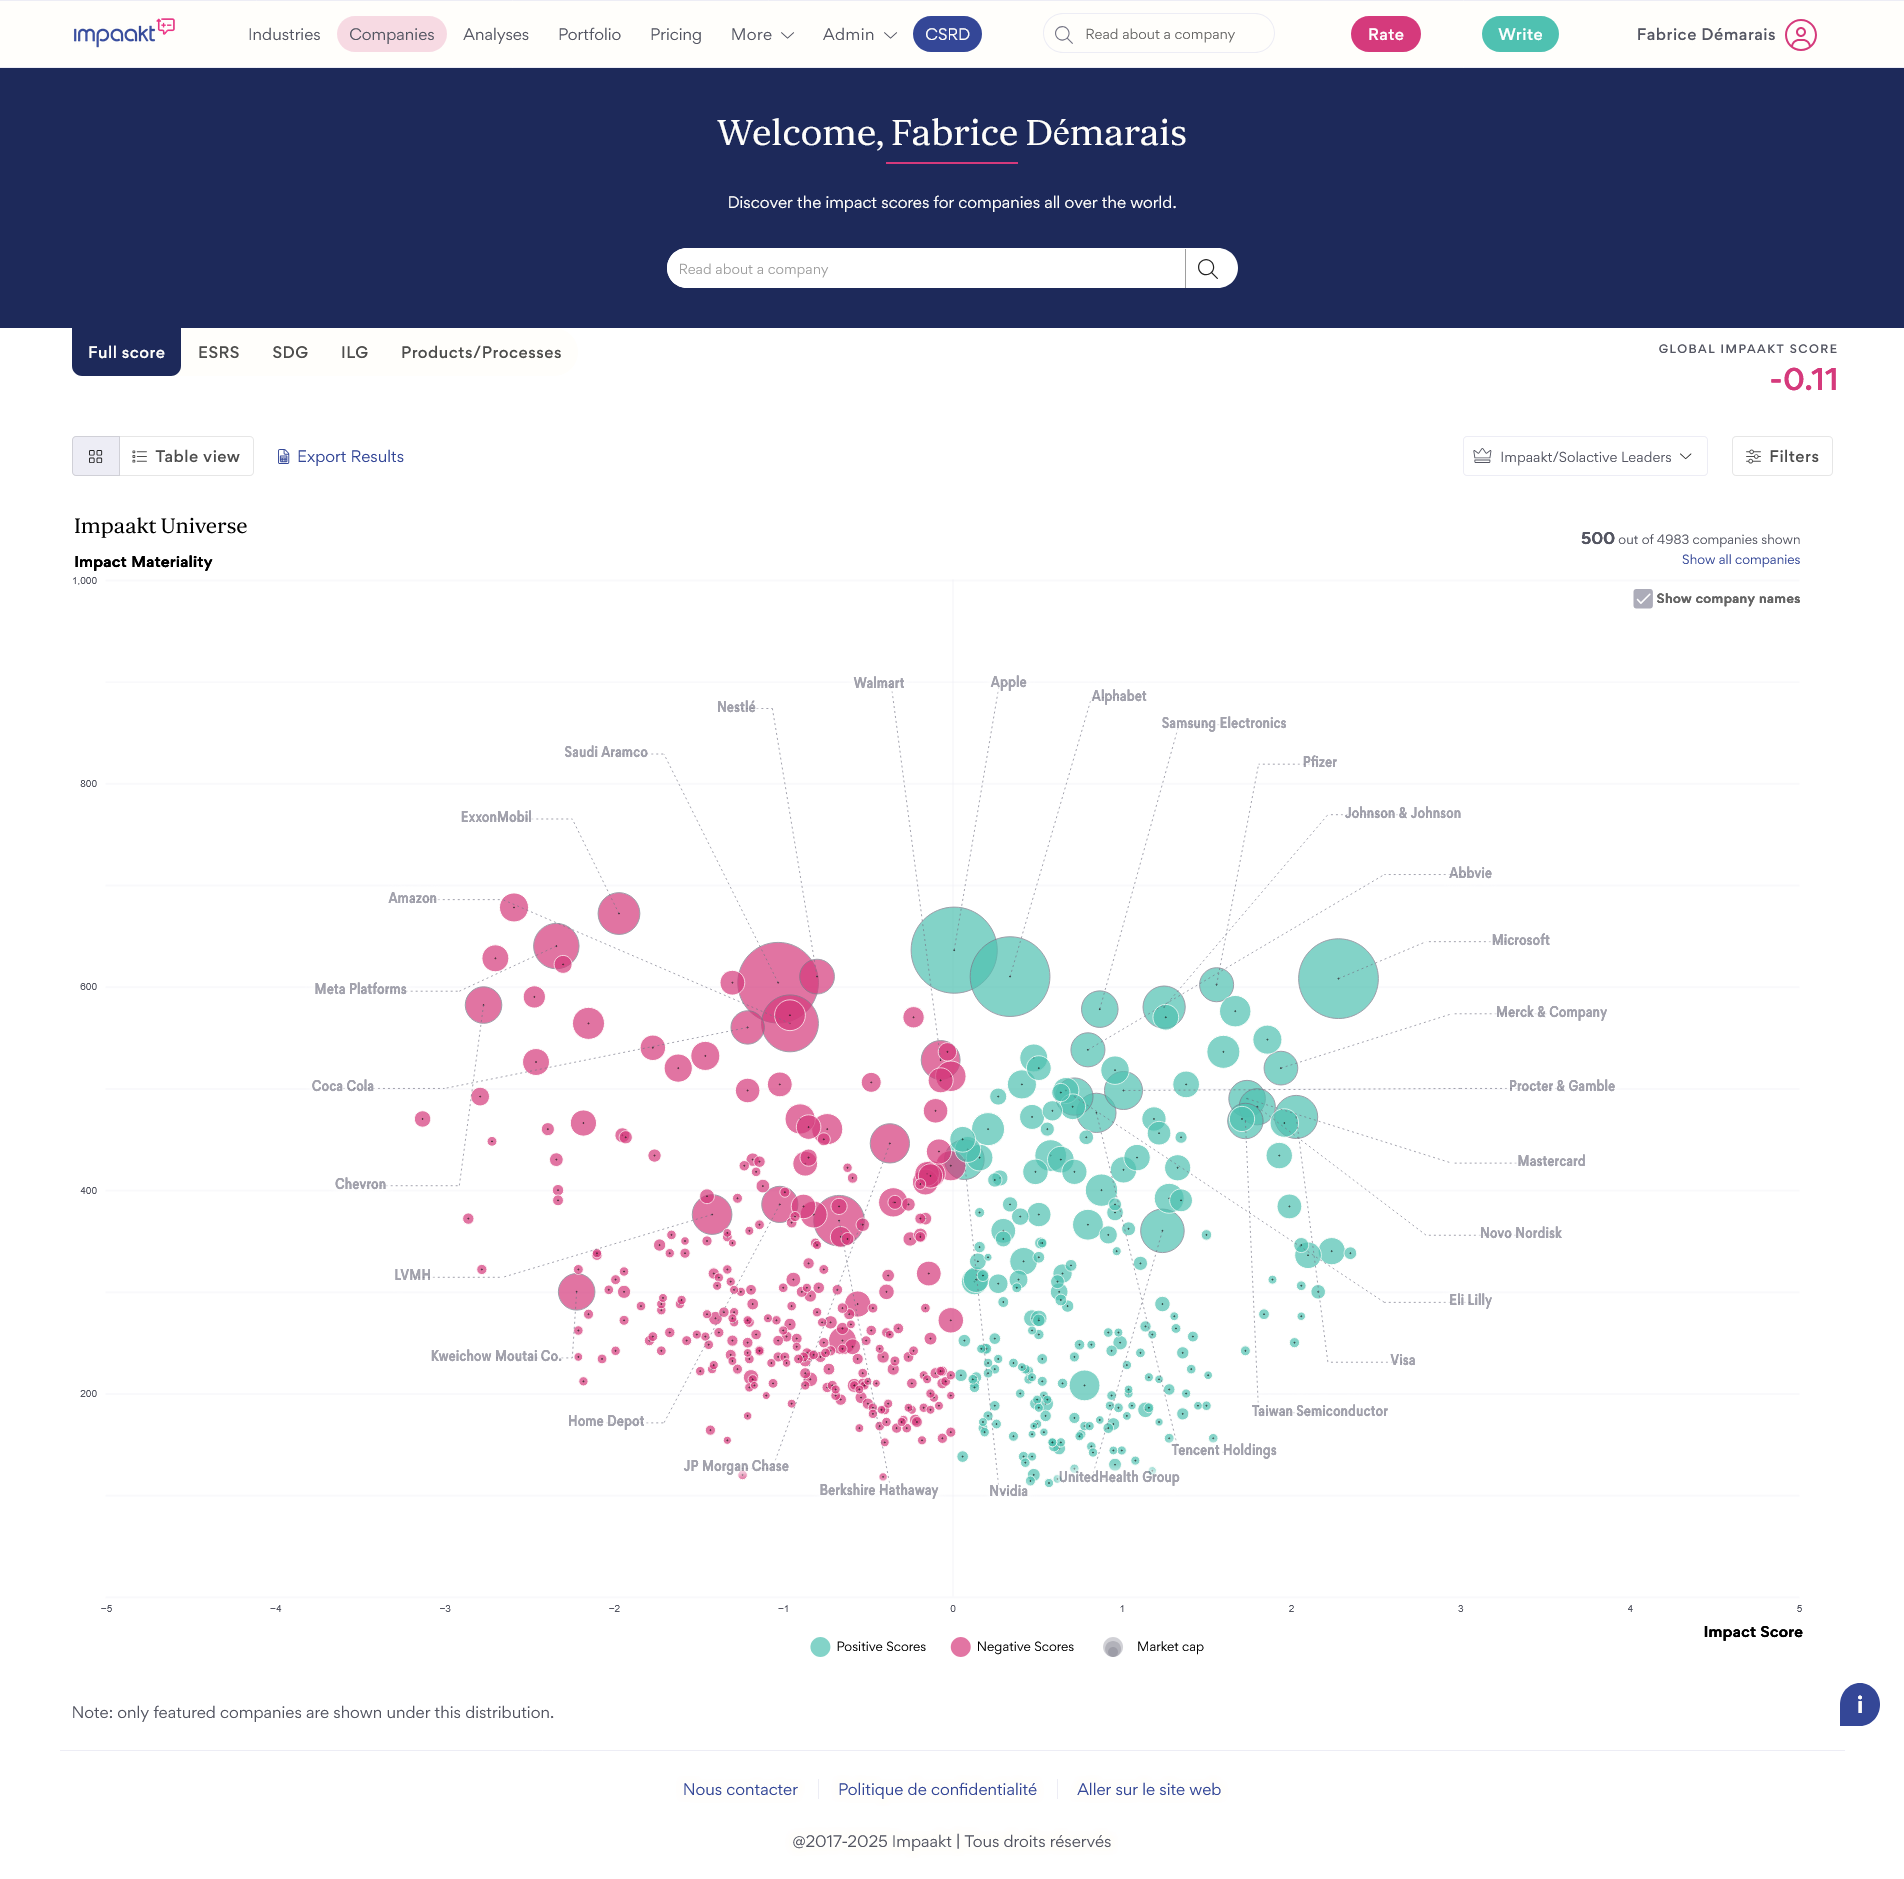Click the Export Results document icon

click(x=284, y=457)
